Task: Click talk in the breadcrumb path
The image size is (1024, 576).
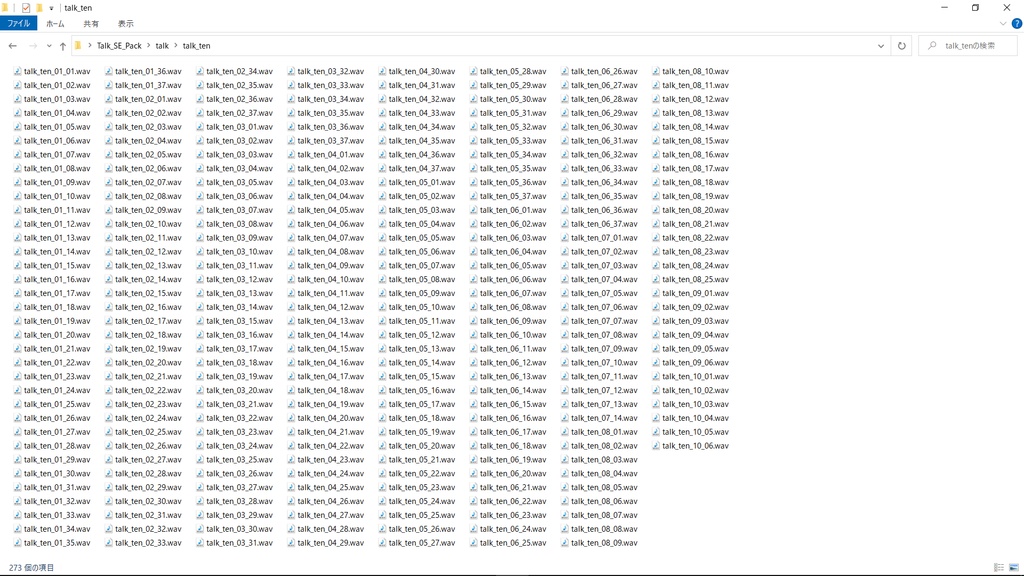Action: [162, 46]
